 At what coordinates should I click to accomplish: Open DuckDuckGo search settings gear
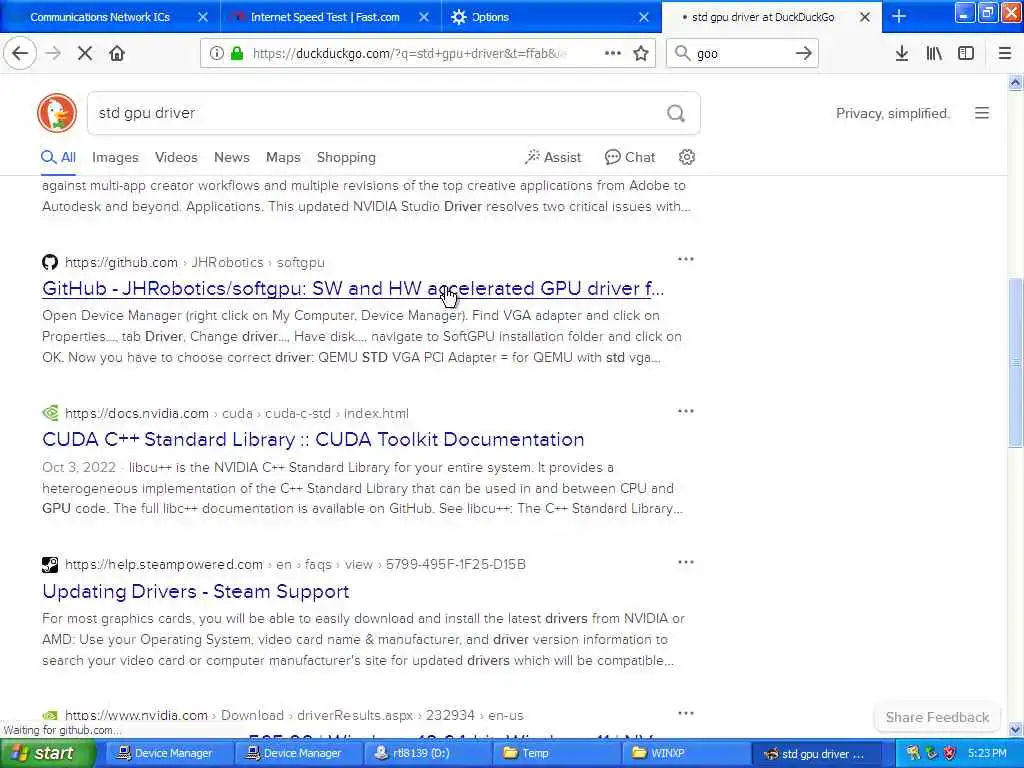686,157
